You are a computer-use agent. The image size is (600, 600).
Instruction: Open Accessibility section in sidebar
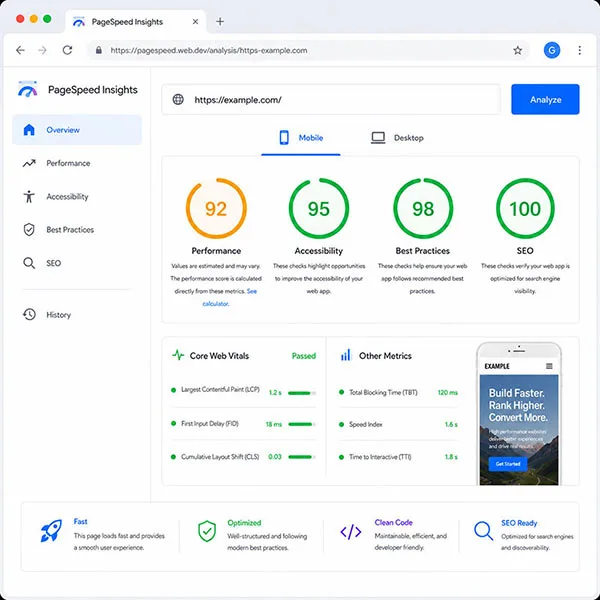point(77,197)
